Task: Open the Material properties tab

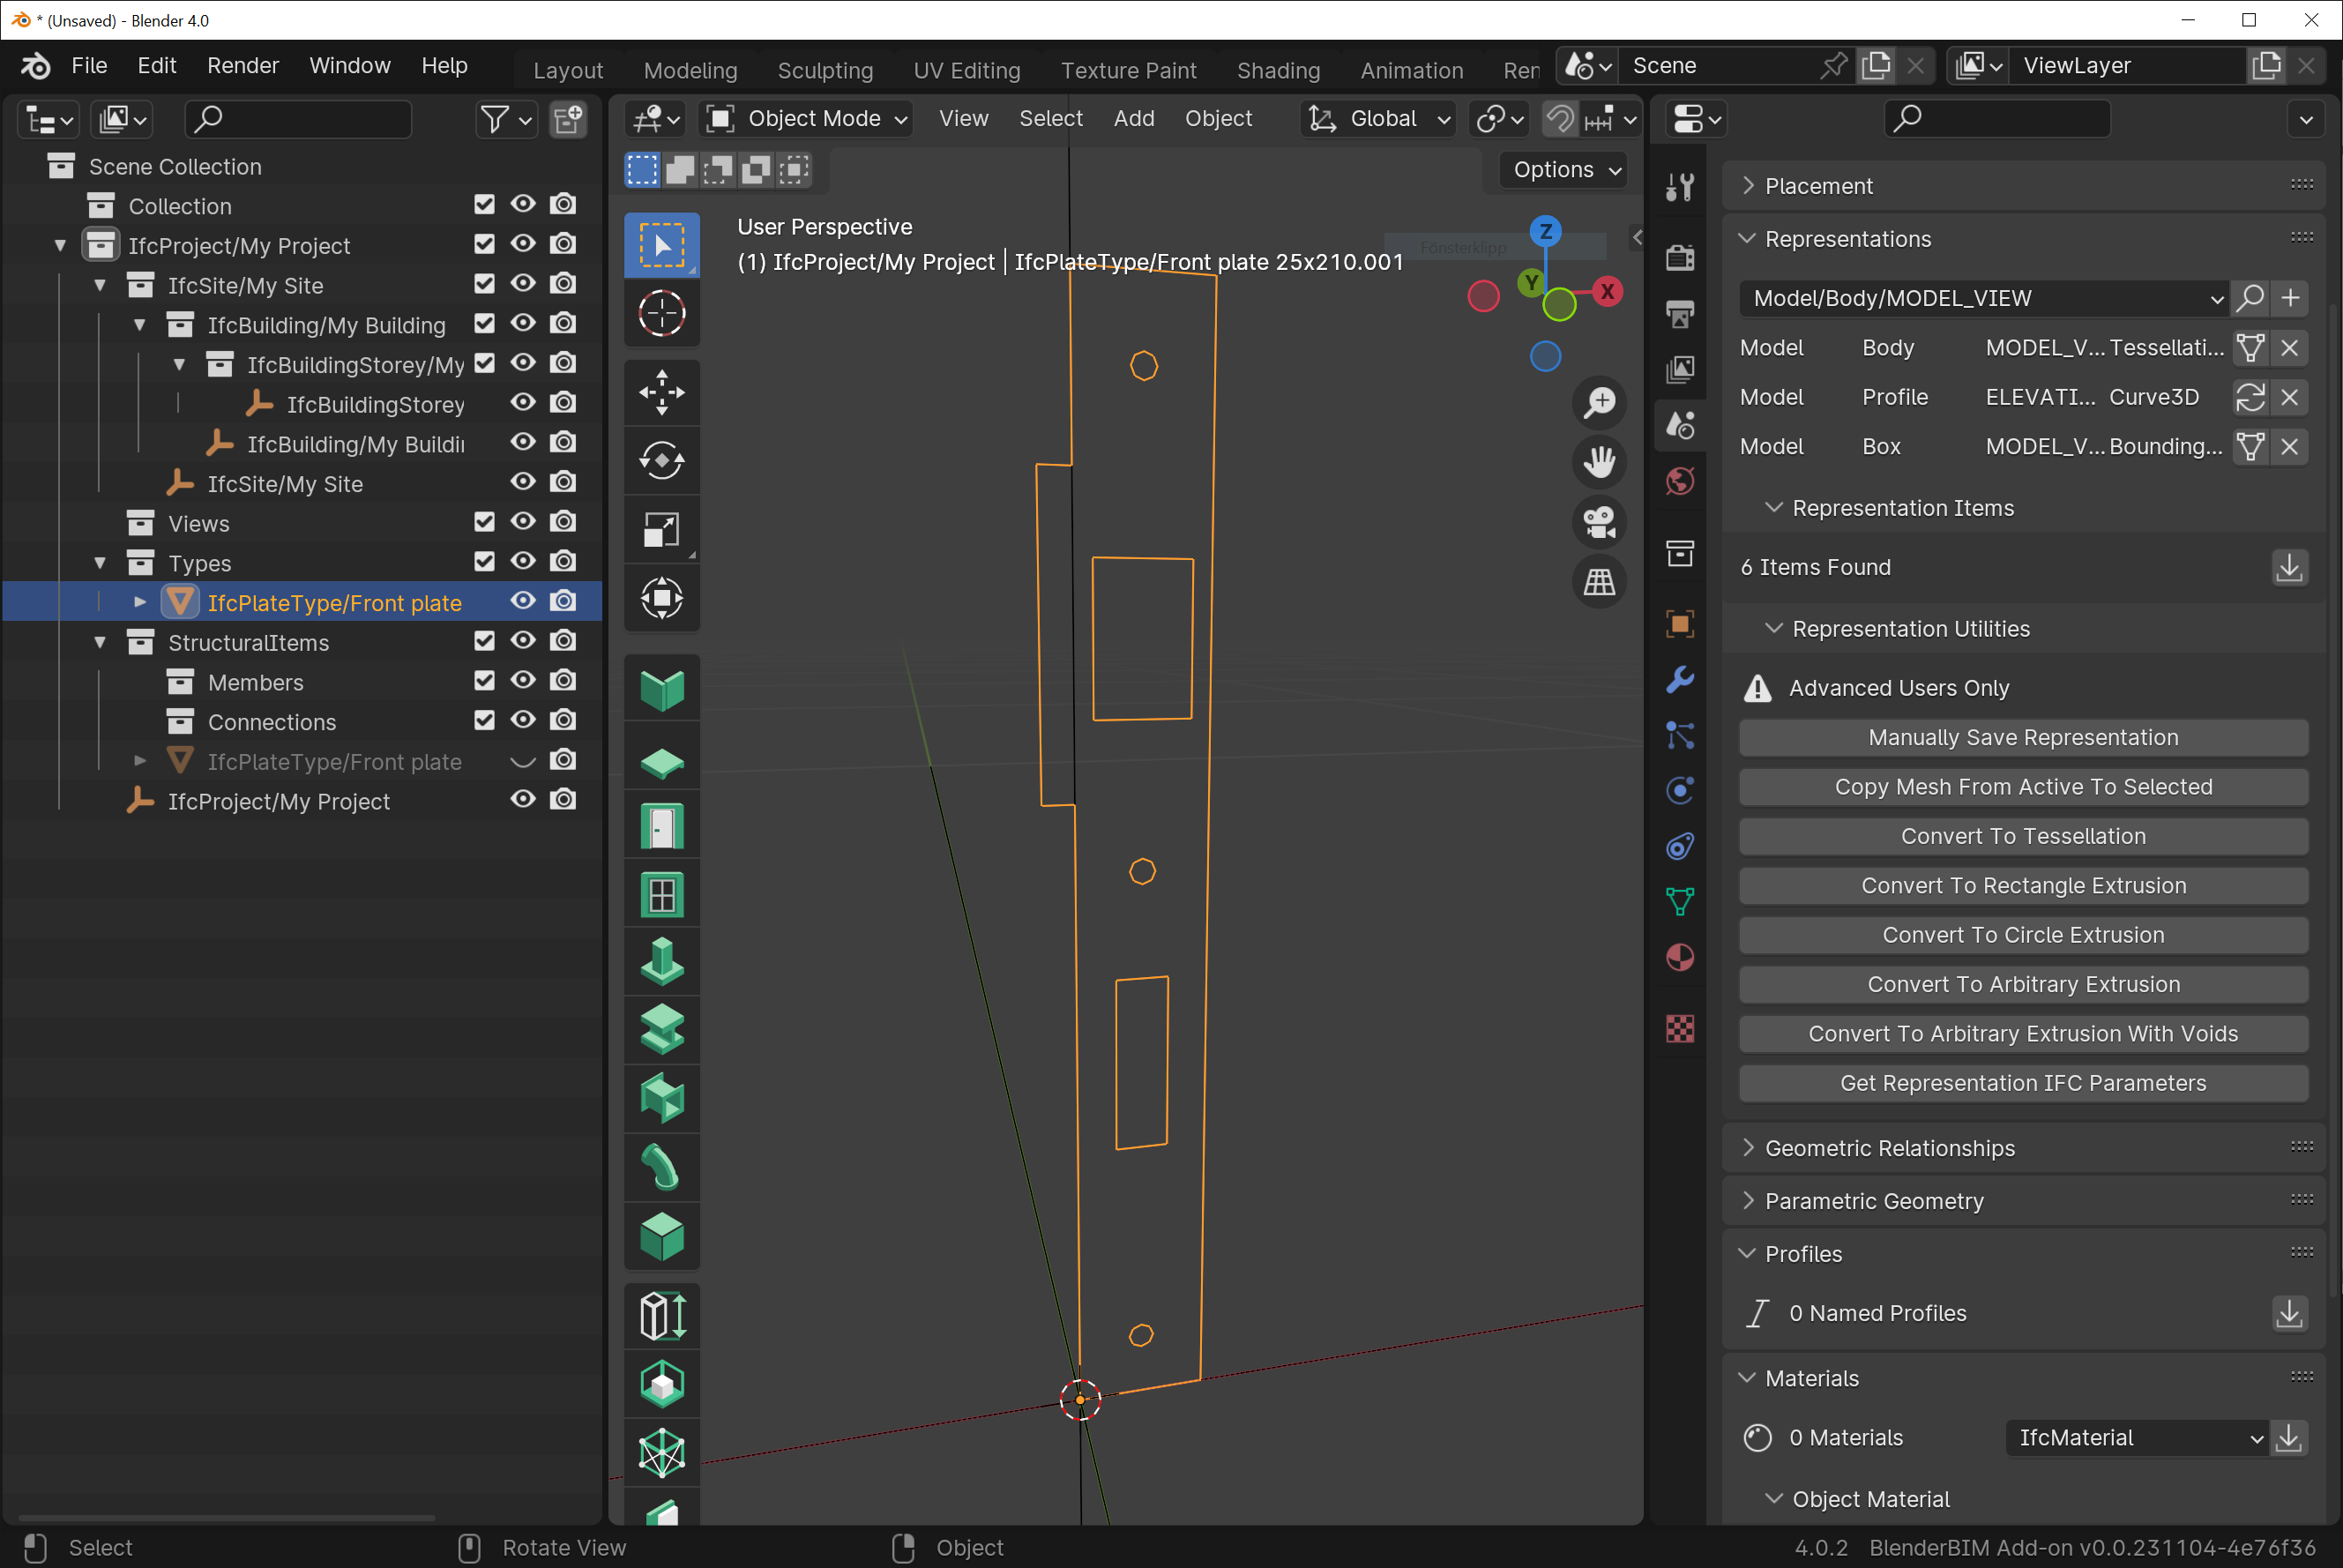Action: tap(1680, 957)
